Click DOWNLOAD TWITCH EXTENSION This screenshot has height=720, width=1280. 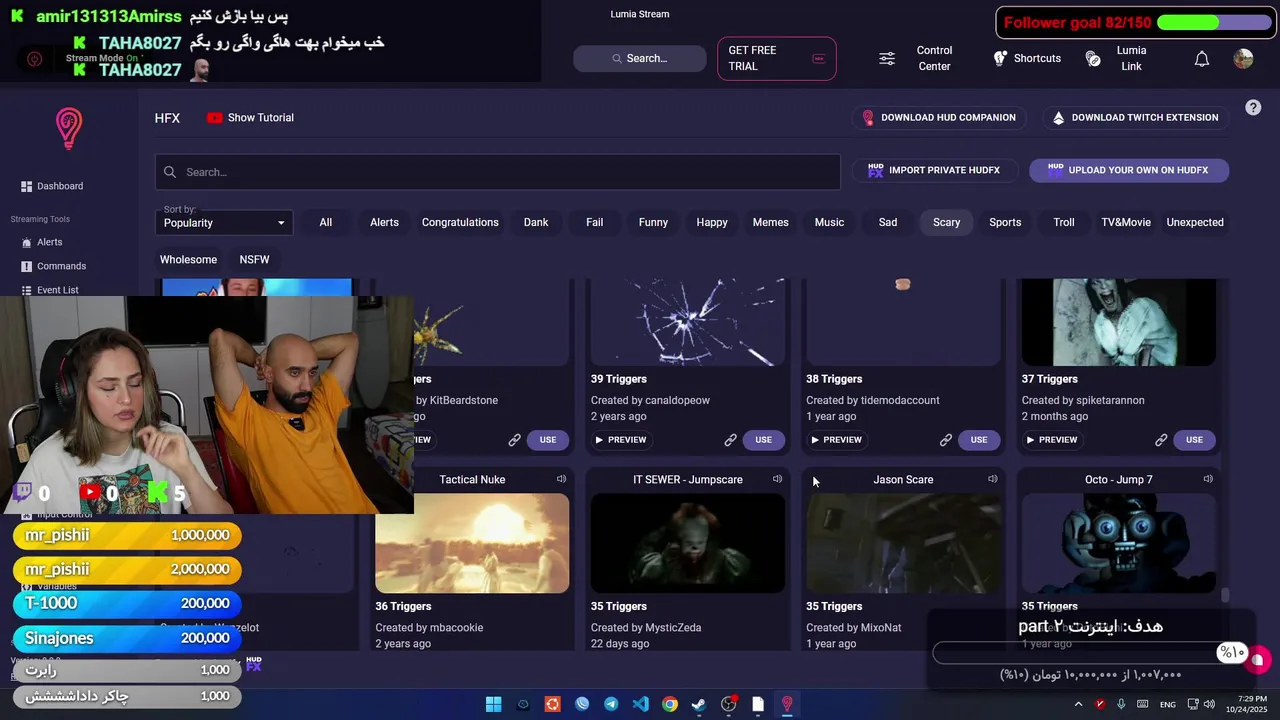tap(1135, 117)
